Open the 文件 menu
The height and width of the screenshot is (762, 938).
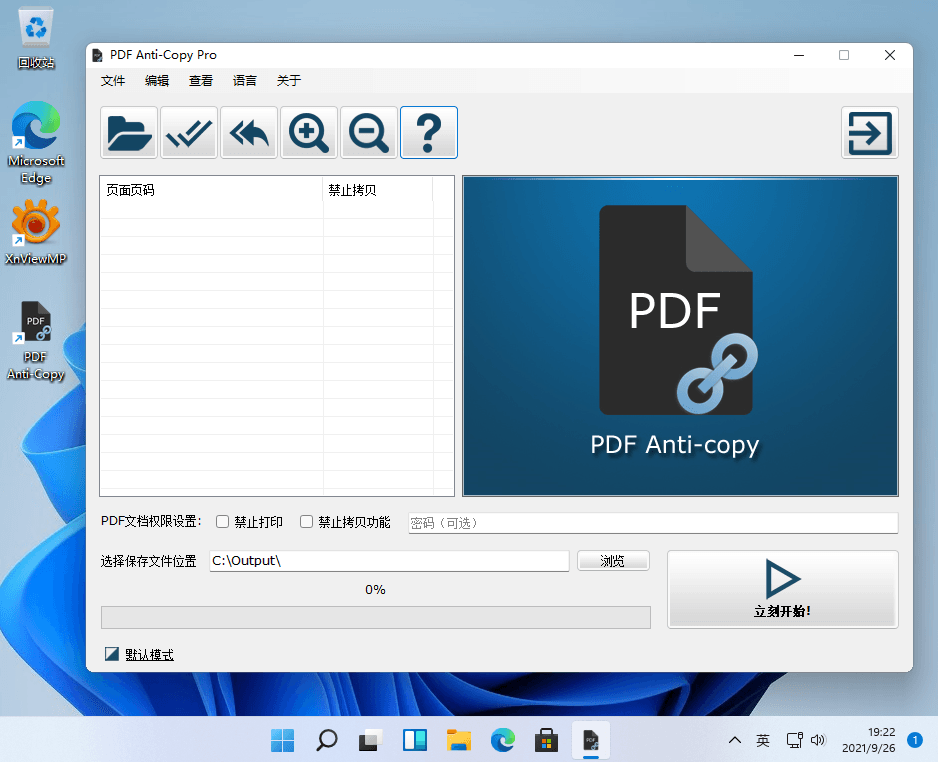click(113, 80)
